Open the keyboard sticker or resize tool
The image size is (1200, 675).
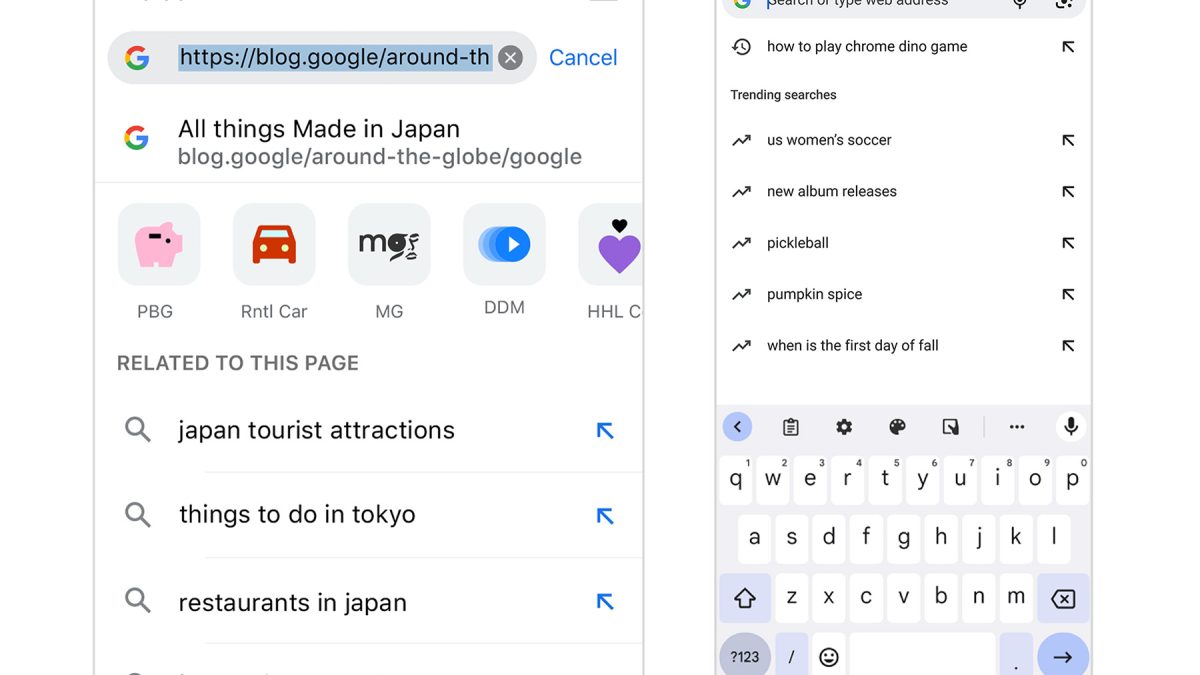[x=951, y=427]
